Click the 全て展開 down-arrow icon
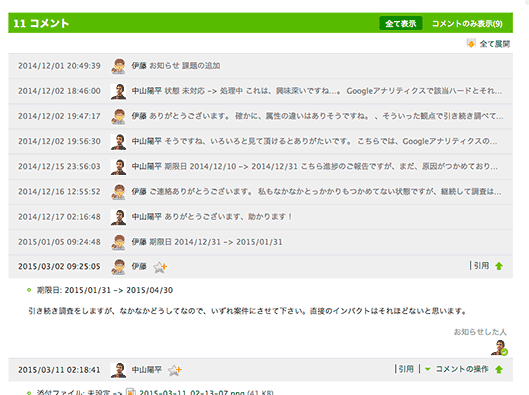The height and width of the screenshot is (395, 529). tap(471, 44)
